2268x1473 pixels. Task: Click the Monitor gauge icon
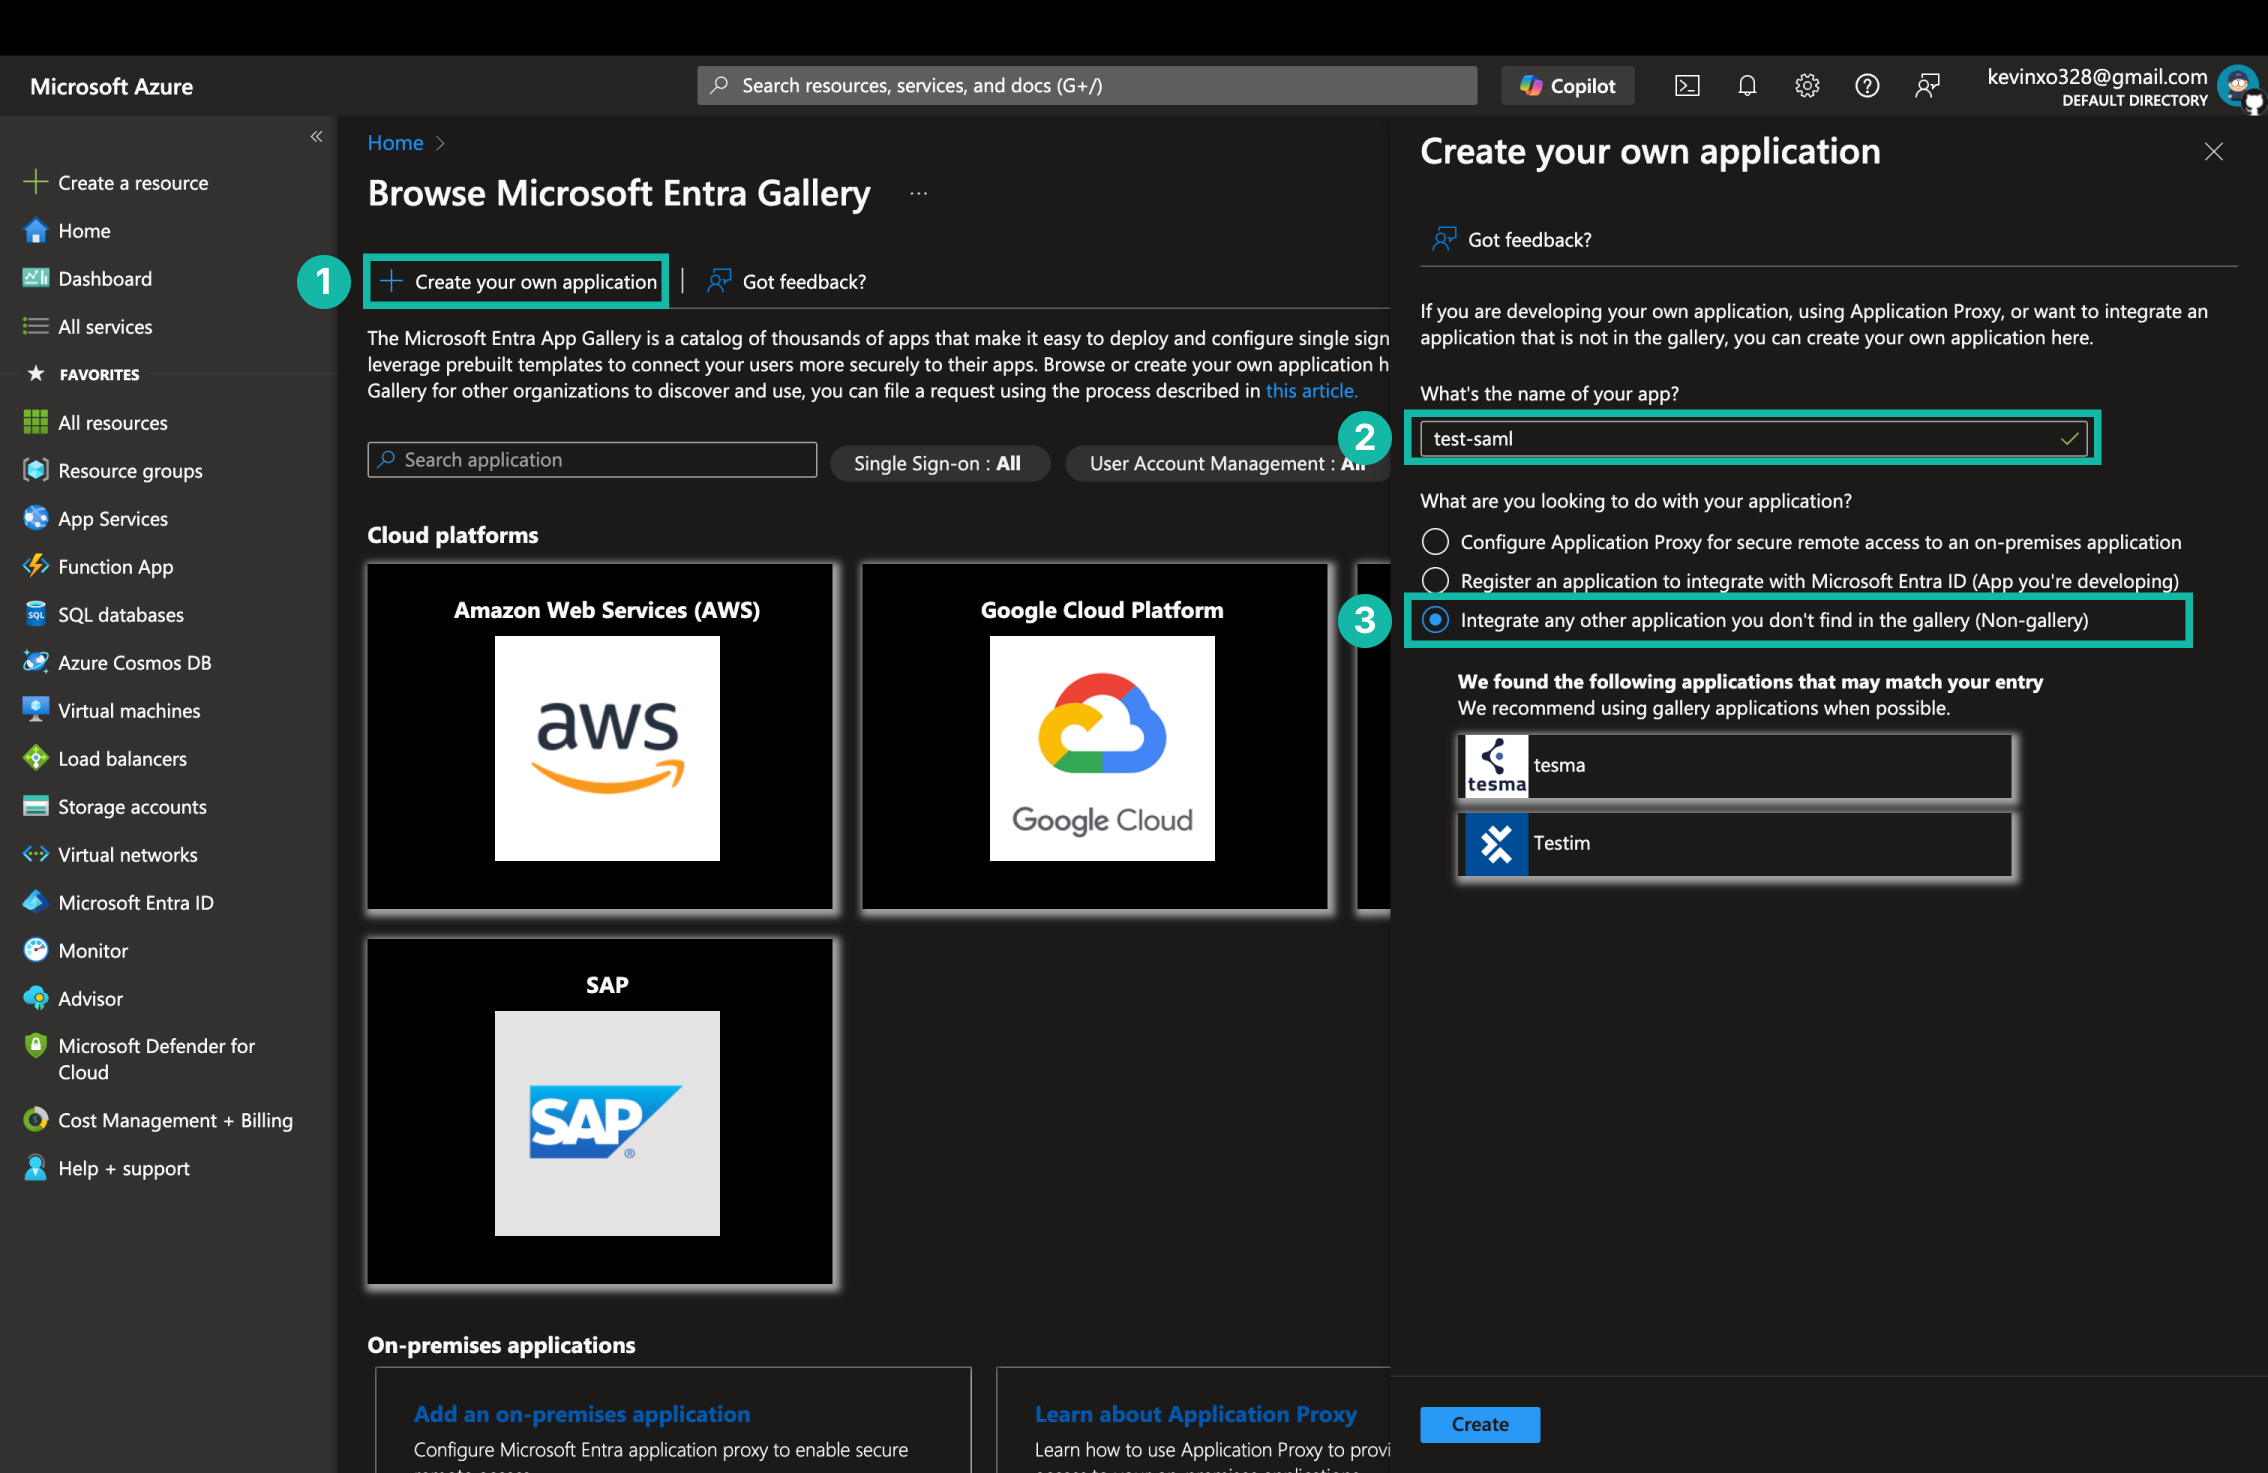click(36, 950)
